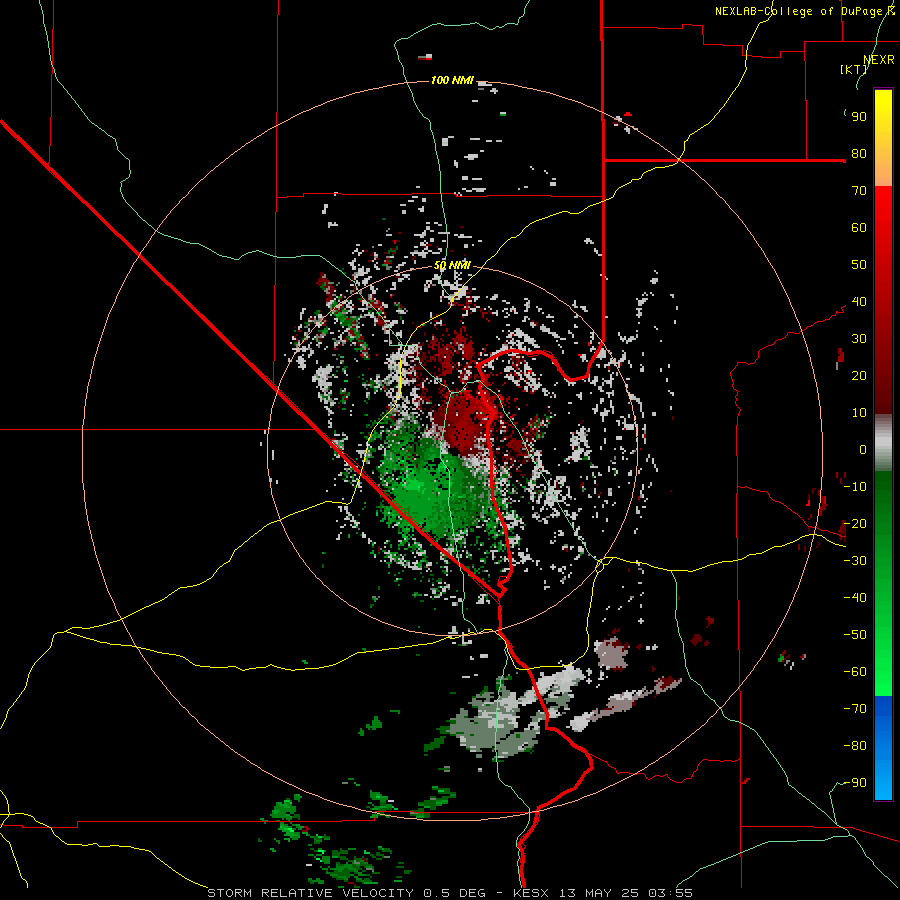This screenshot has height=900, width=900.
Task: Click the 20 value on velocity scale
Action: click(x=859, y=375)
